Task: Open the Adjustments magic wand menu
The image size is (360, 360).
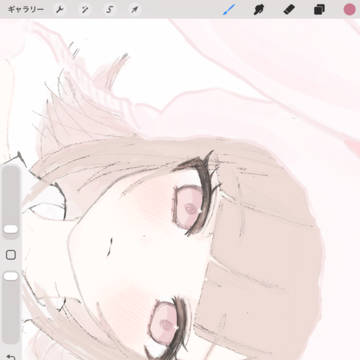Action: (x=85, y=10)
